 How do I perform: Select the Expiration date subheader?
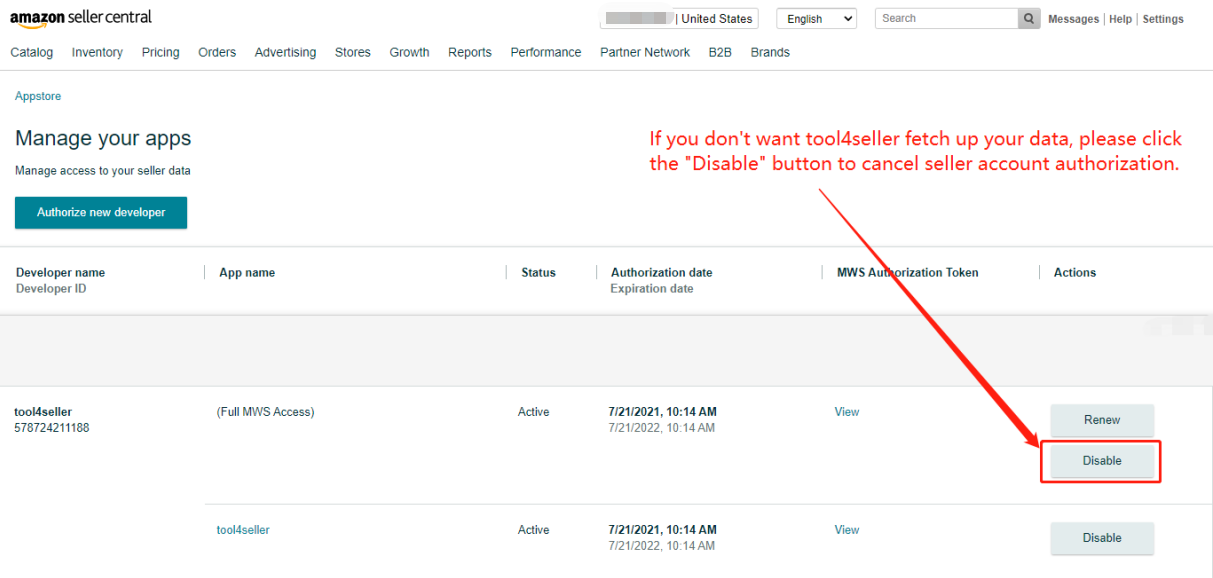(x=652, y=288)
